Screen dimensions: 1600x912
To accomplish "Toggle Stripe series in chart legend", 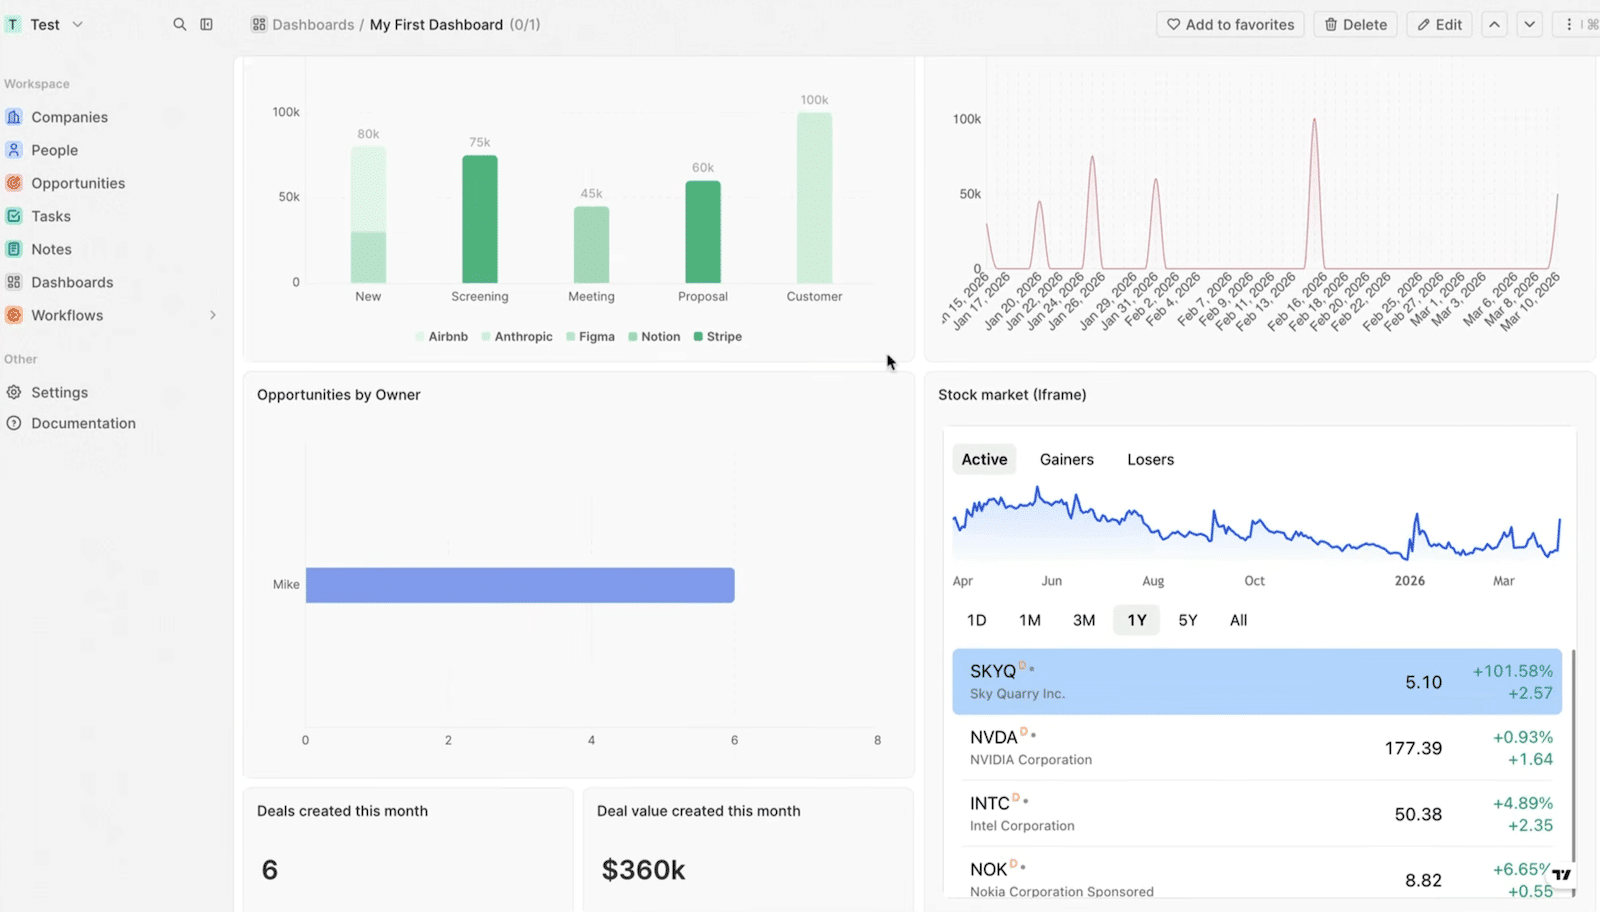I will point(718,337).
